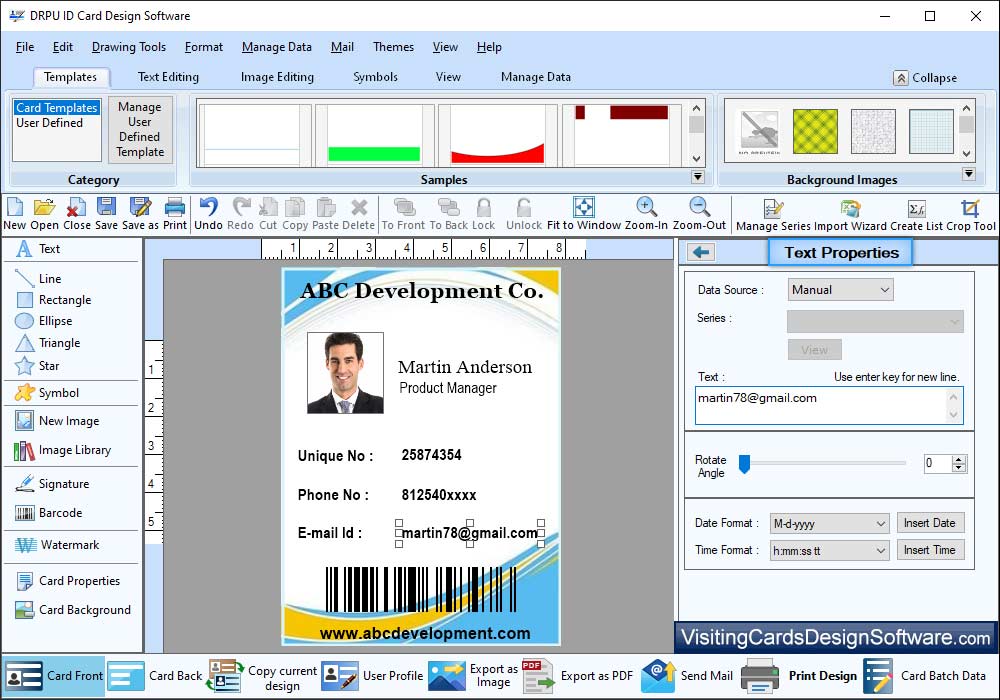Open Card Properties

tap(68, 581)
